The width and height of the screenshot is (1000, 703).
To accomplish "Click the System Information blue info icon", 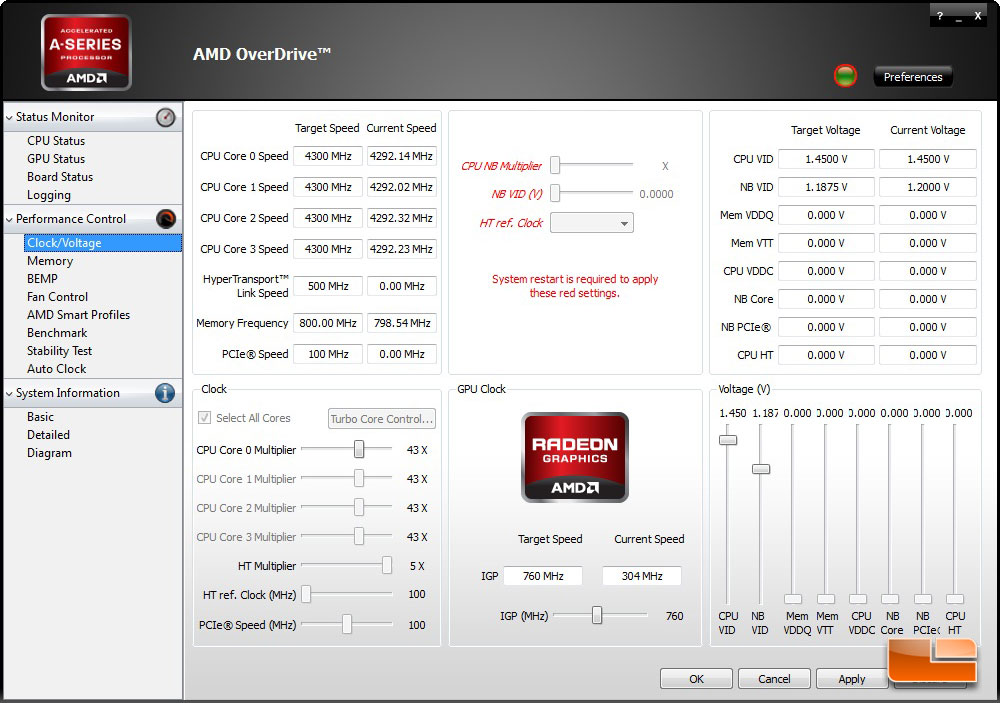I will tap(165, 393).
